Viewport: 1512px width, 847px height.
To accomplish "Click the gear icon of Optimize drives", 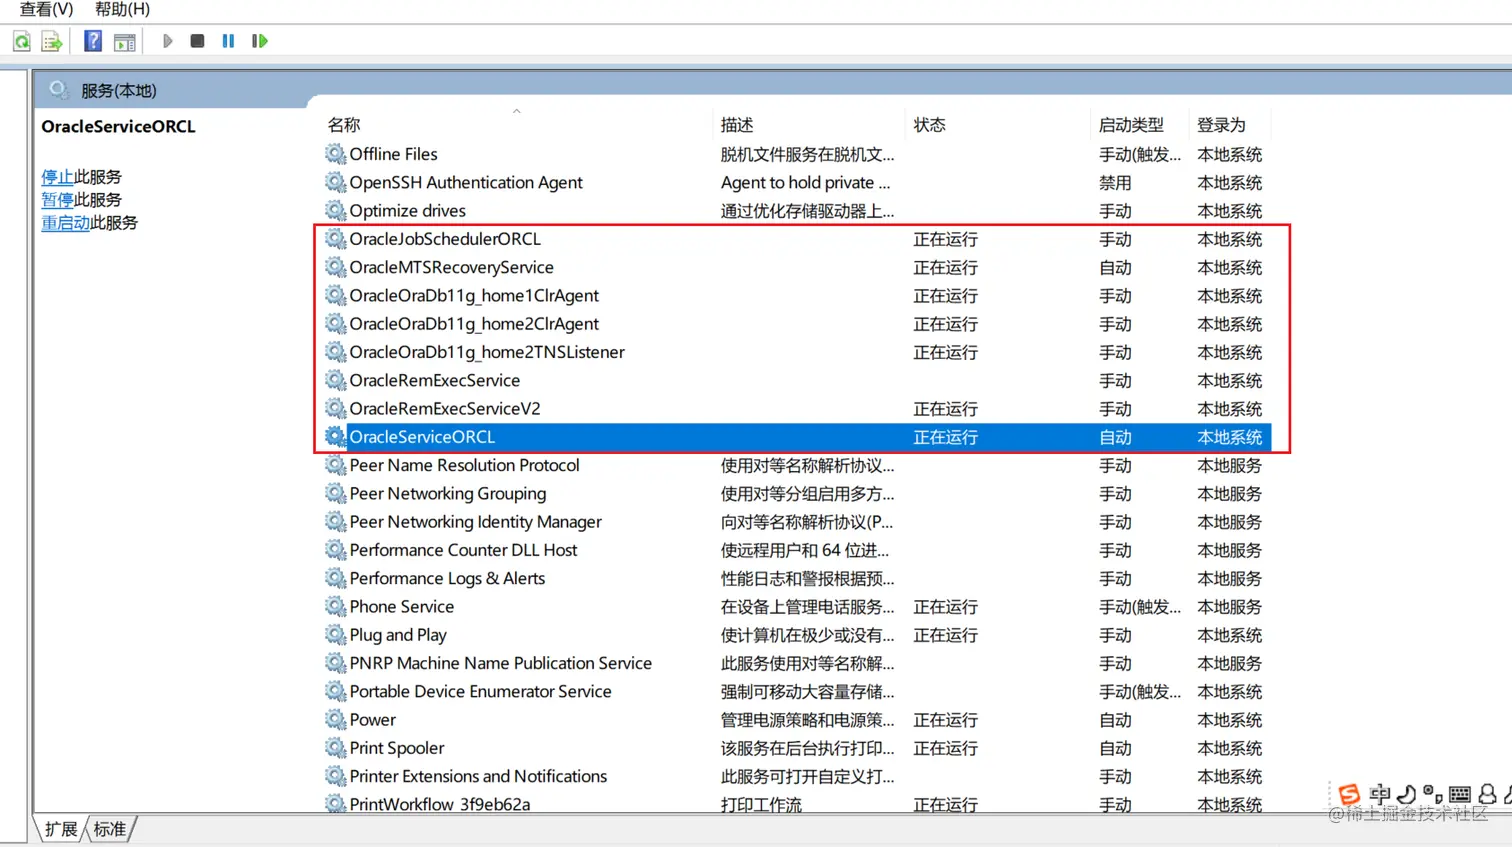I will 335,210.
